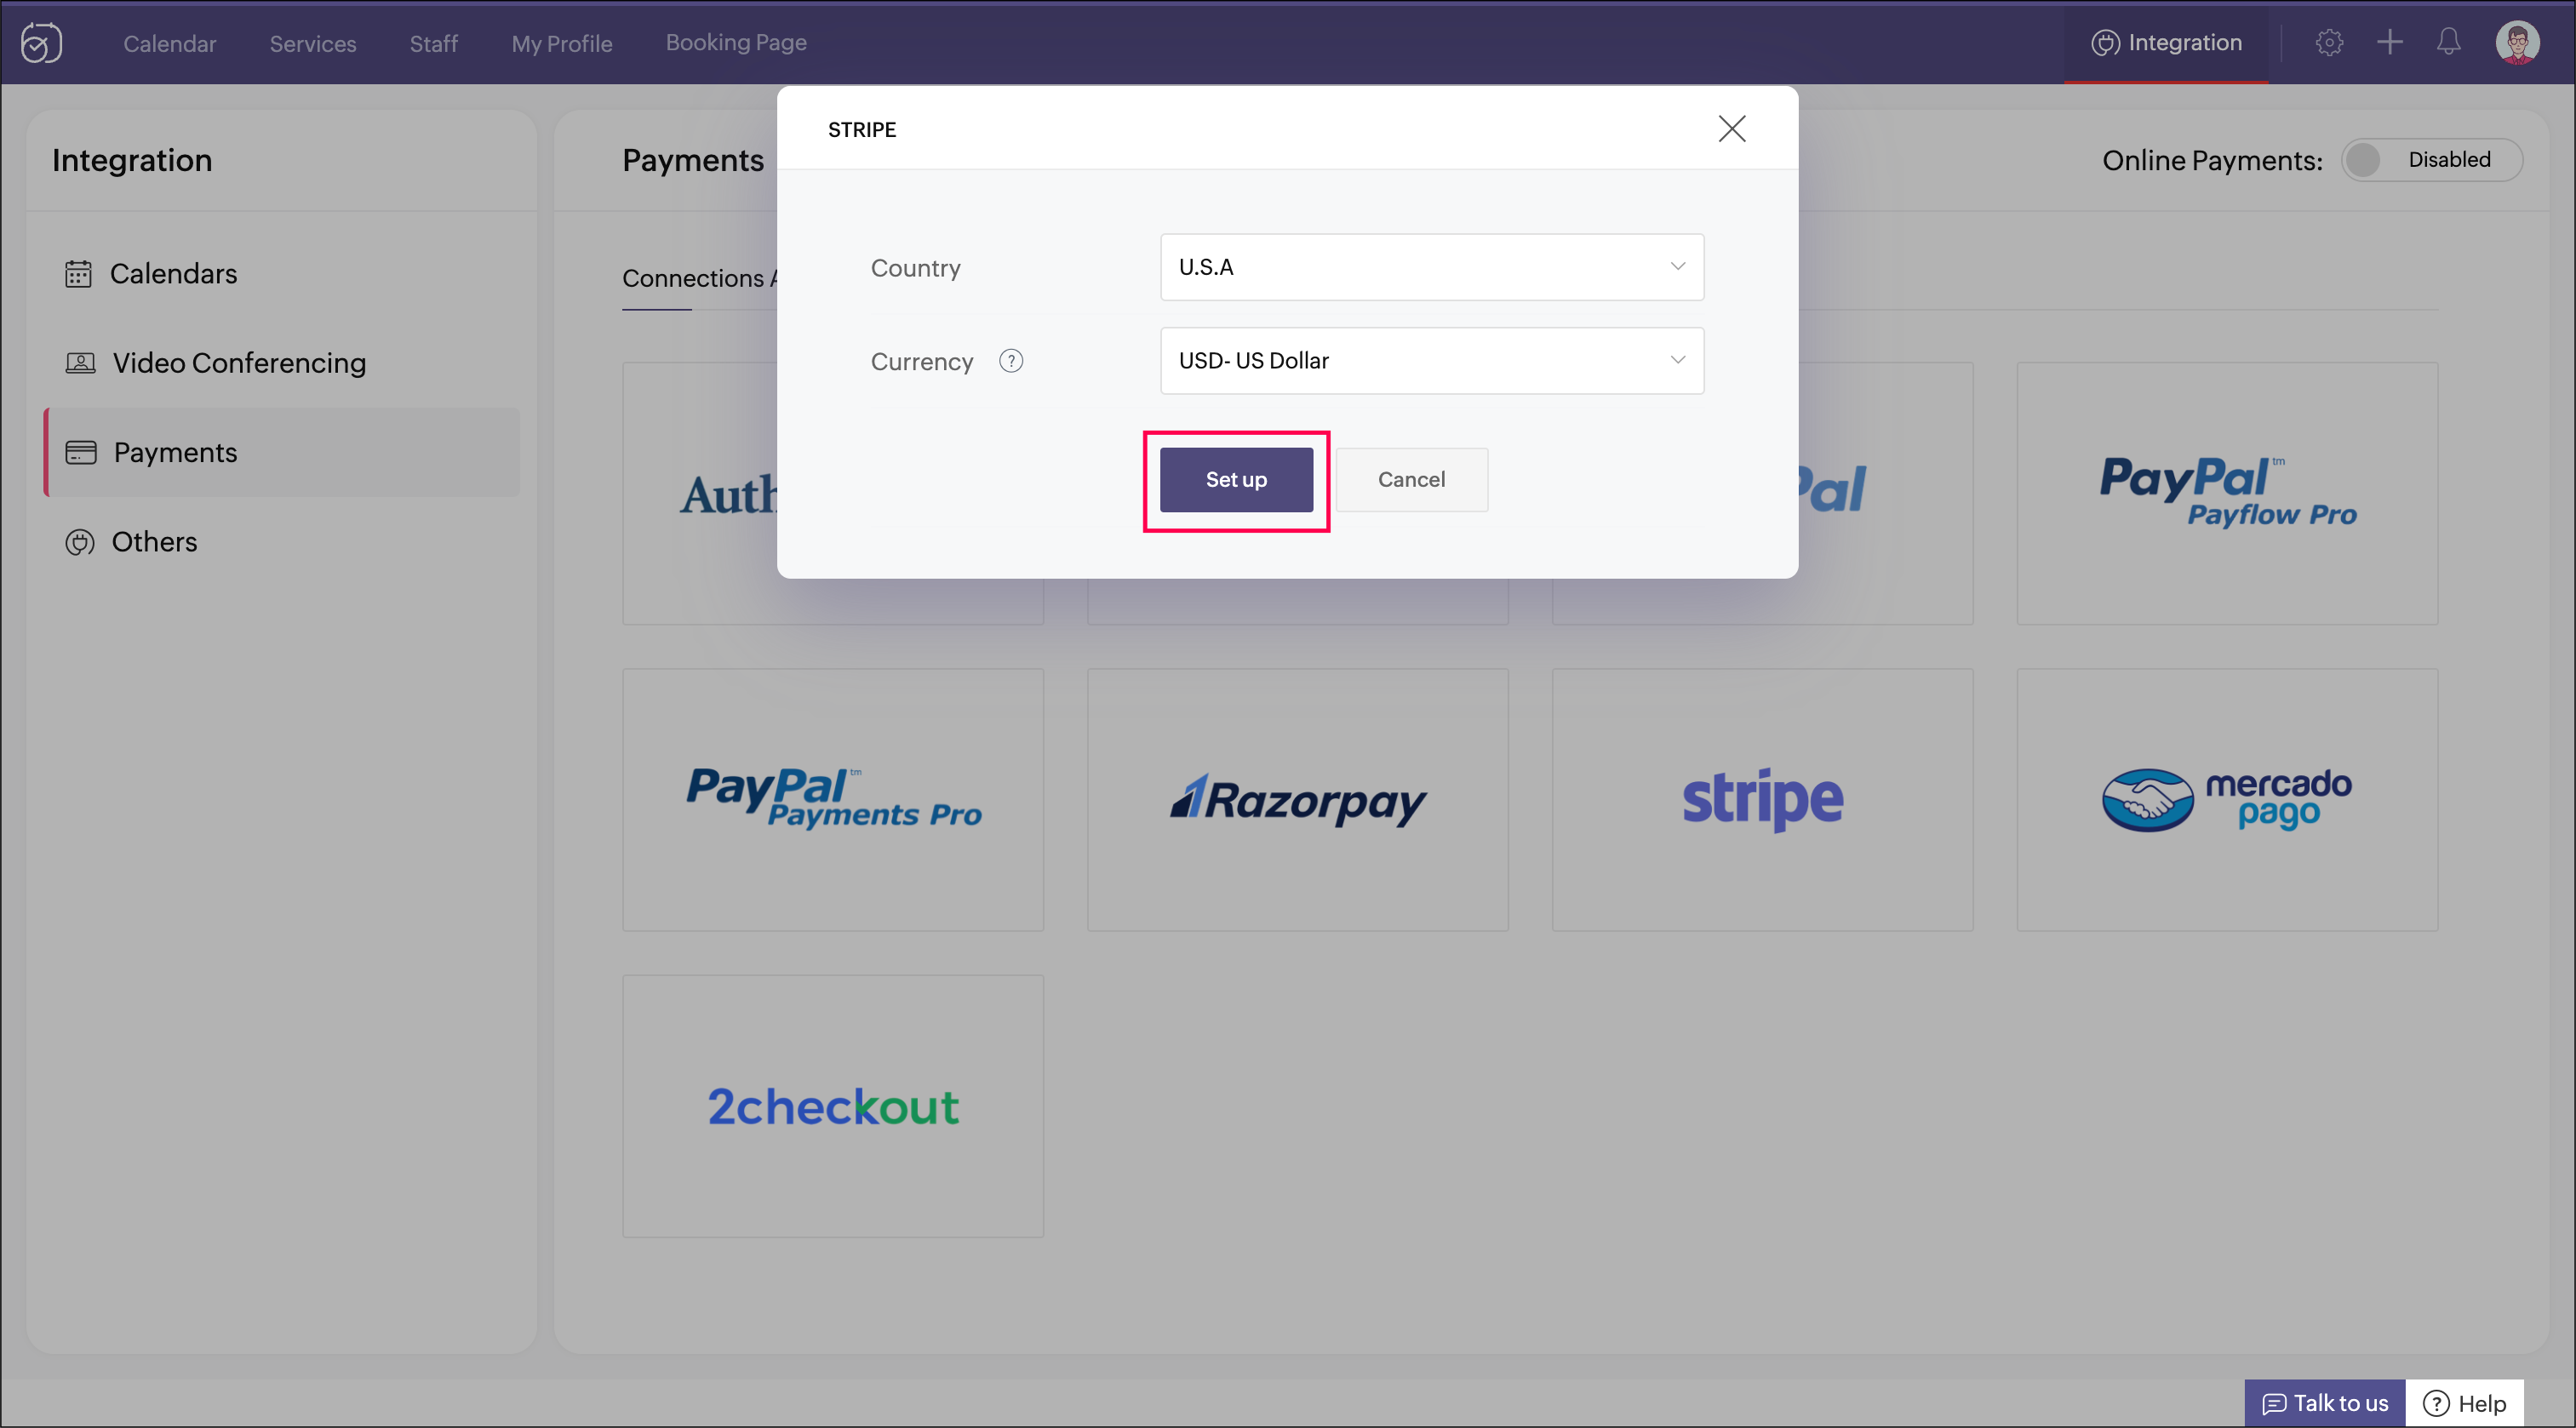Select the Razorpay payment card
The width and height of the screenshot is (2576, 1428).
pyautogui.click(x=1298, y=800)
